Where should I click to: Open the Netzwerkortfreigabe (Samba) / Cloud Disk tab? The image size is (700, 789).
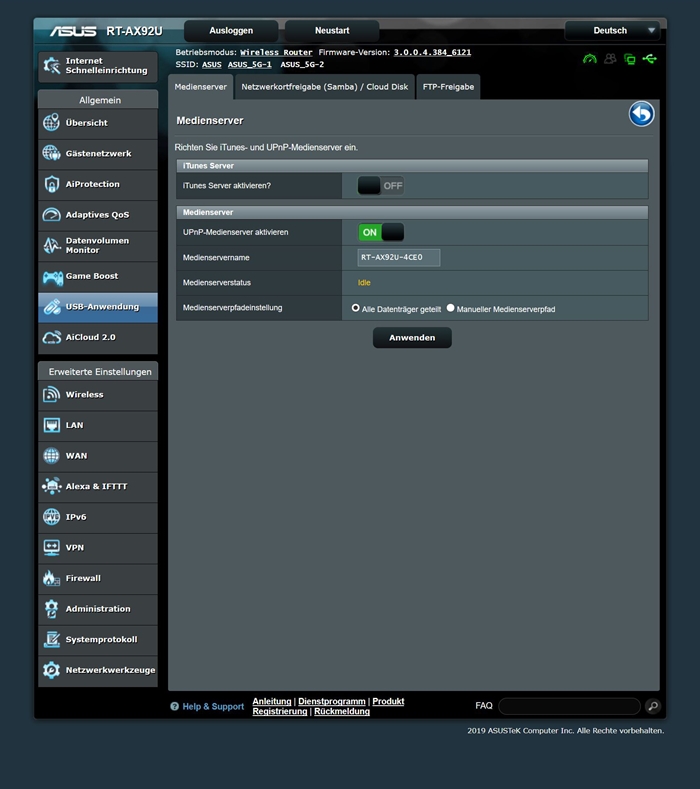[x=325, y=87]
